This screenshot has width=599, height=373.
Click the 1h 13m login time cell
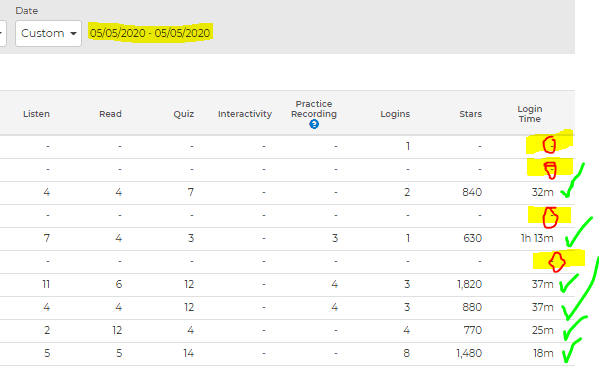537,238
